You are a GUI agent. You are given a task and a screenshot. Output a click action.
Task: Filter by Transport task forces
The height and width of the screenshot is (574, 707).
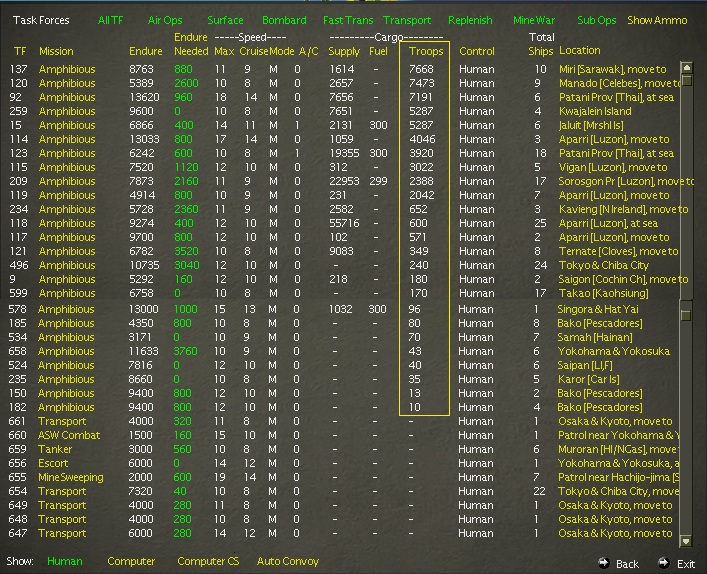pyautogui.click(x=407, y=20)
